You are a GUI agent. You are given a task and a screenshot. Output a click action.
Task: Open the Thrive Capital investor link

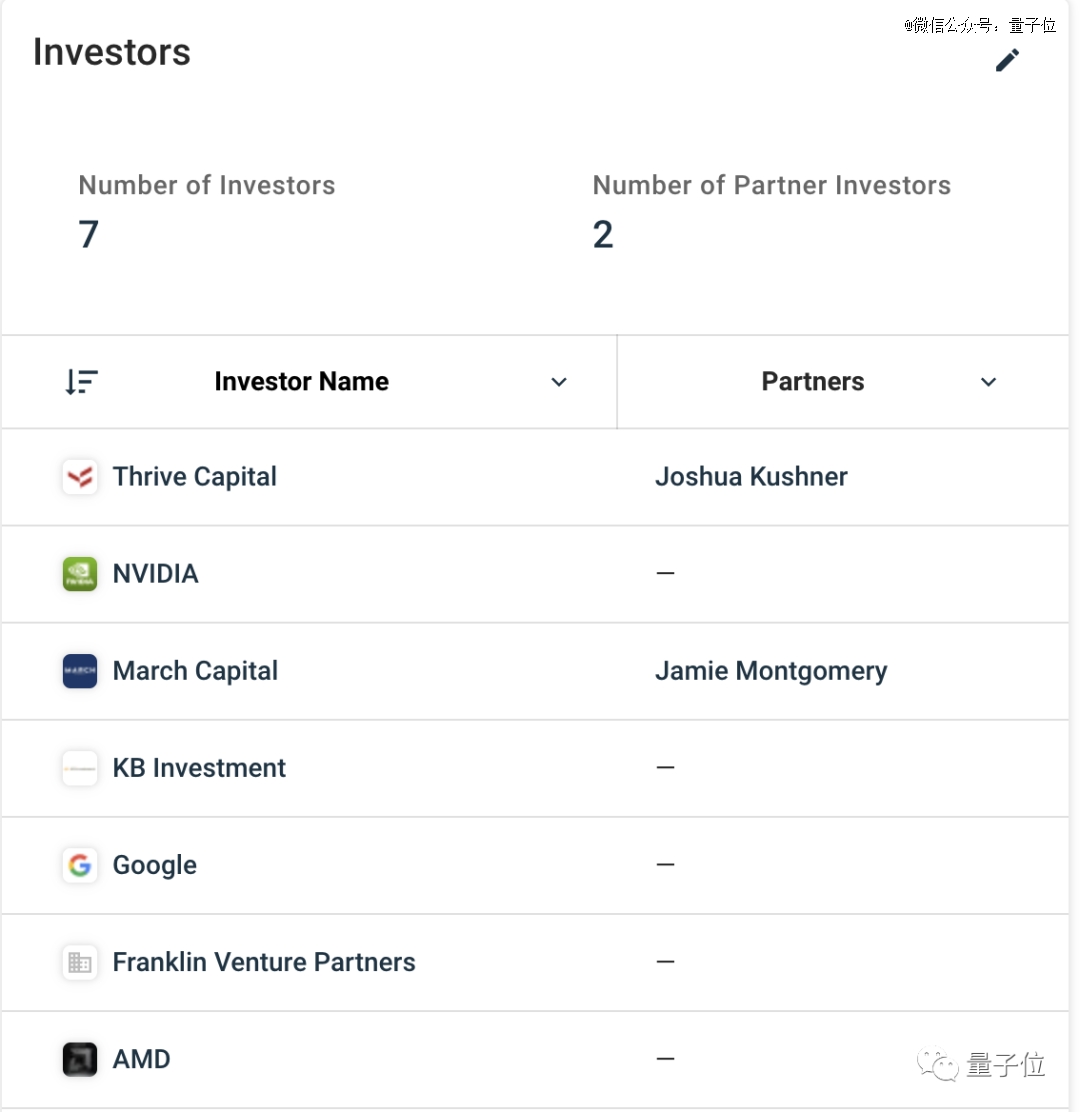pyautogui.click(x=194, y=477)
